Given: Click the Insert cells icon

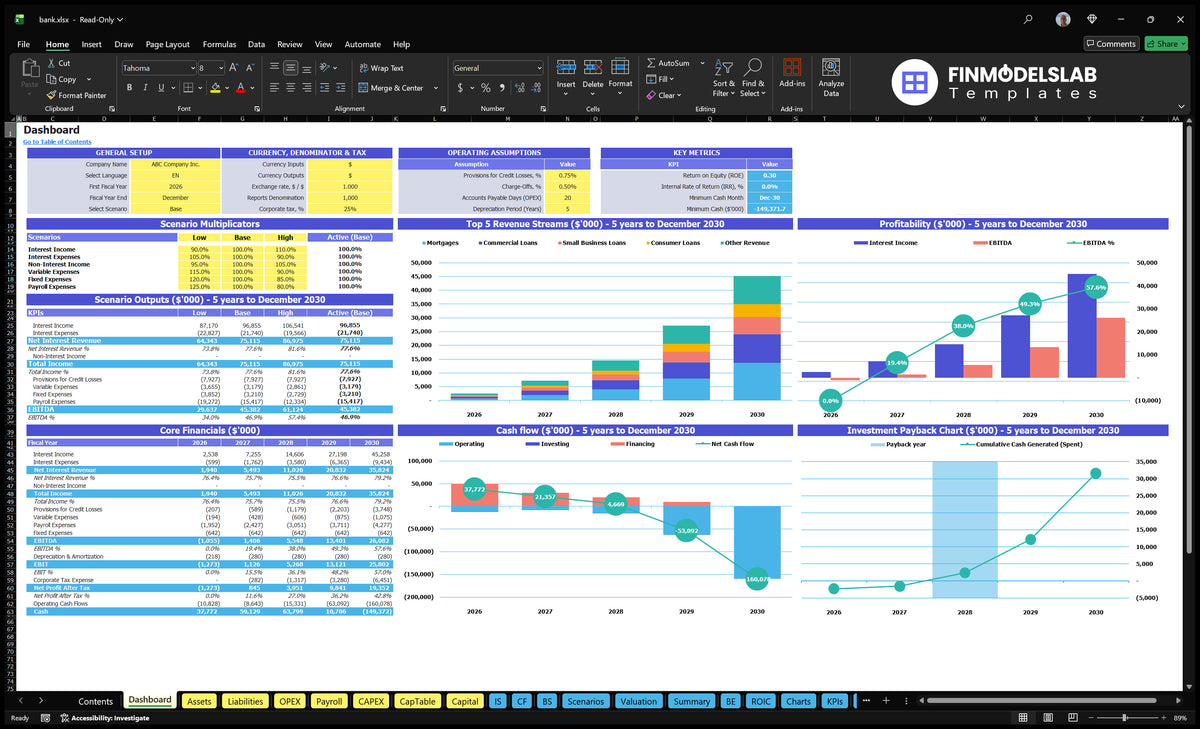Looking at the screenshot, I should pos(566,66).
